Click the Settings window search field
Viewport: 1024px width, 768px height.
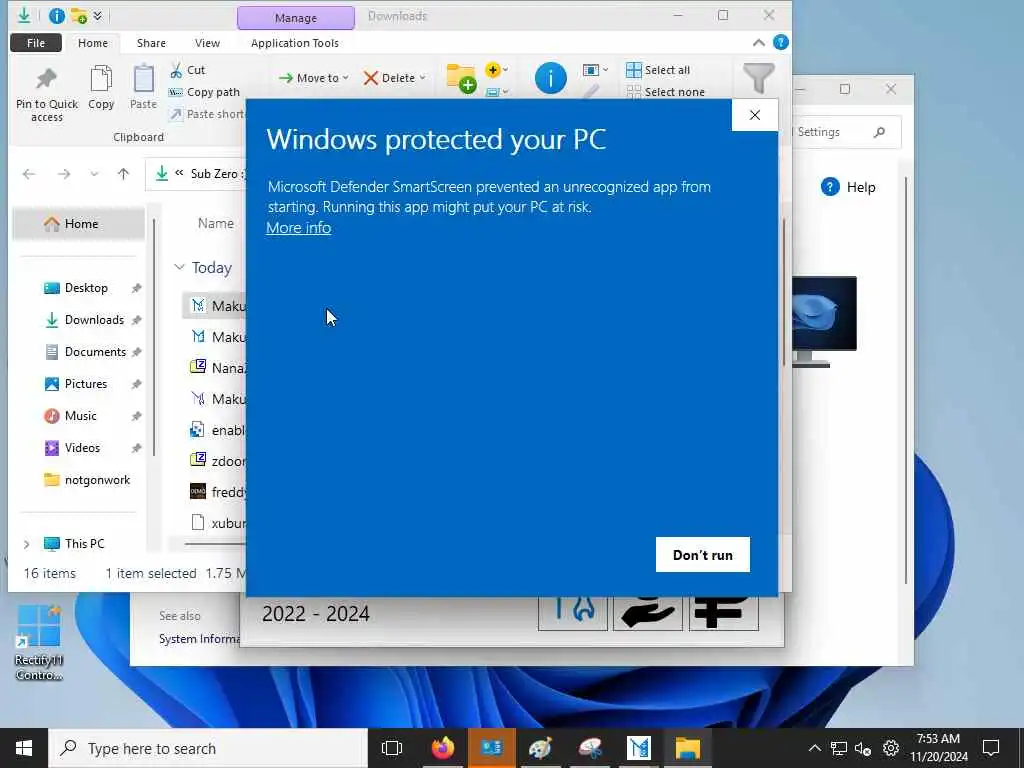click(x=846, y=132)
